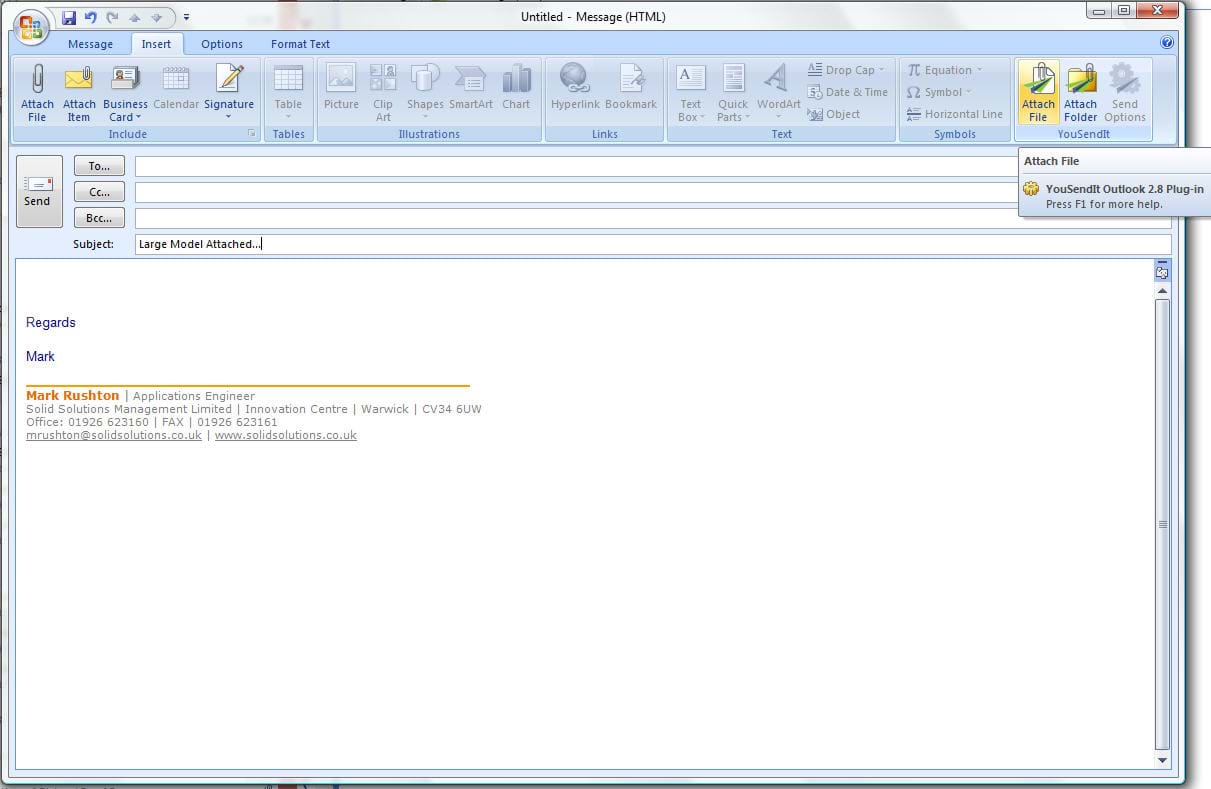The width and height of the screenshot is (1211, 789).
Task: Open the Options ribbon tab
Action: tap(221, 44)
